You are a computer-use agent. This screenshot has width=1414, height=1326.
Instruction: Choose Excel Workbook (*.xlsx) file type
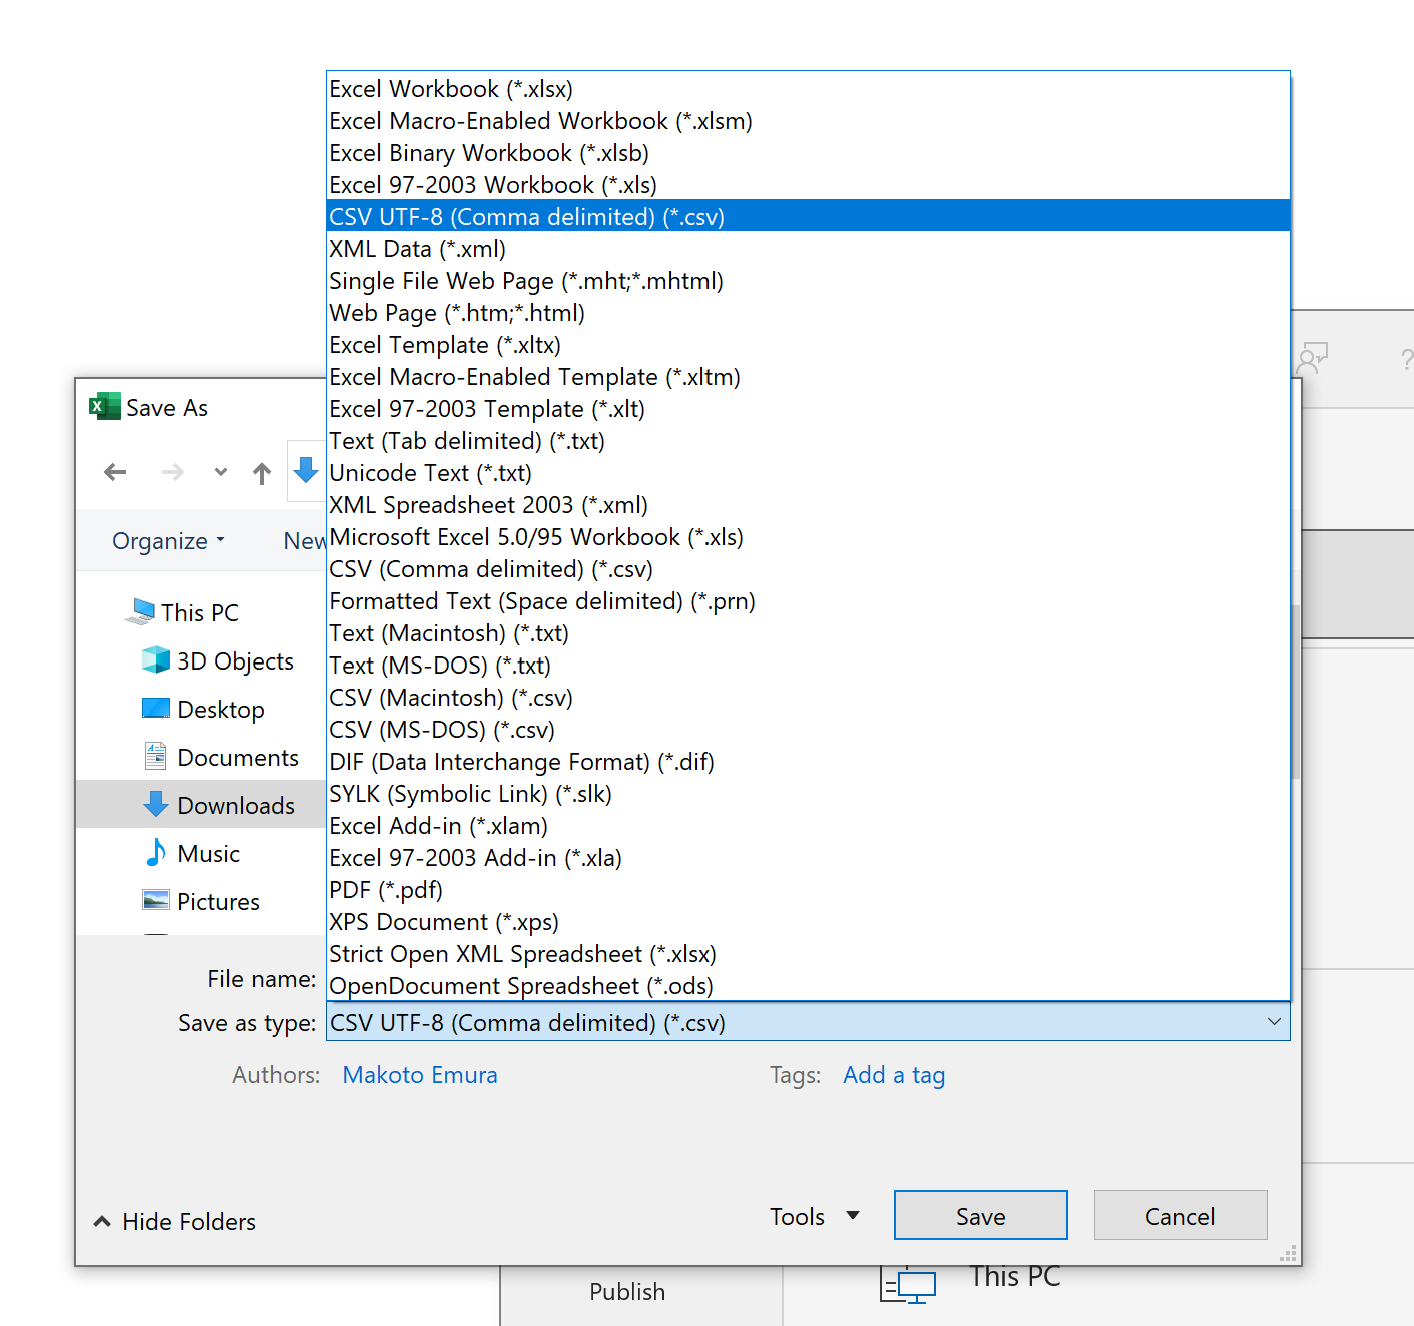pyautogui.click(x=808, y=89)
